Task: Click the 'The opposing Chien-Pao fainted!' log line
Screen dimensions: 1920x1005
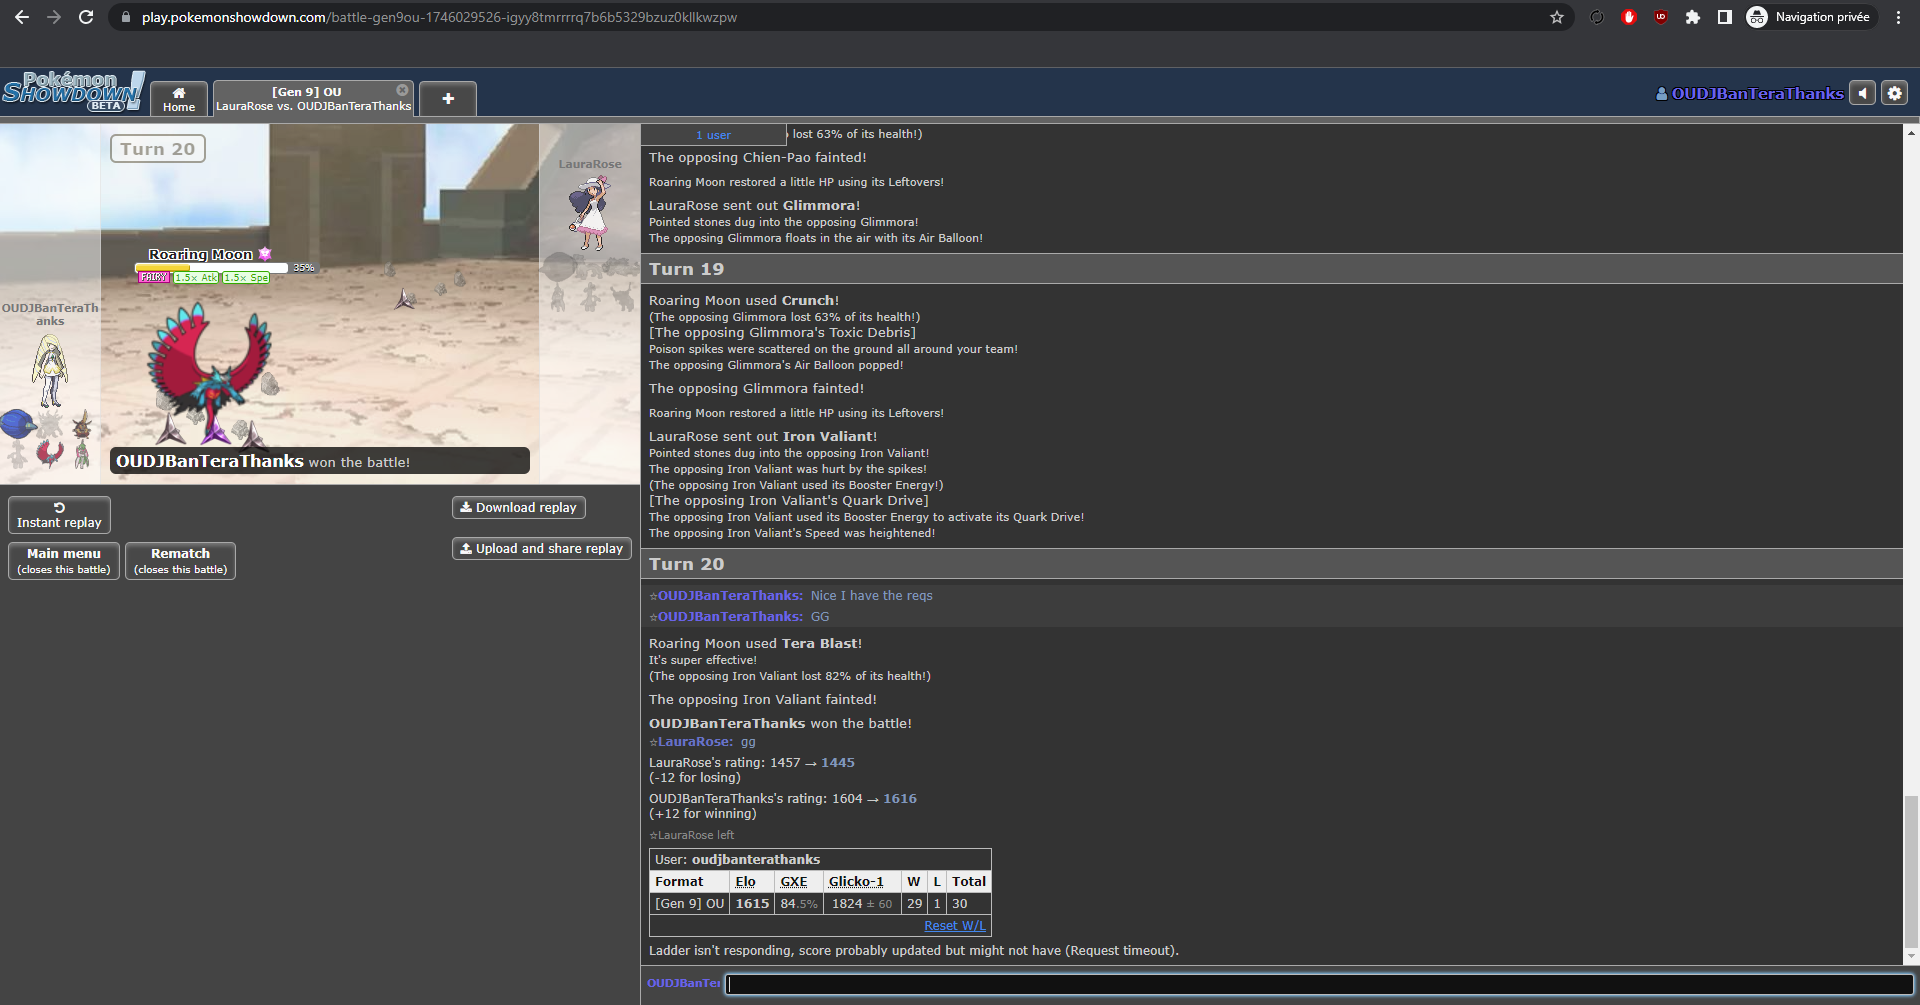Action: (x=757, y=158)
